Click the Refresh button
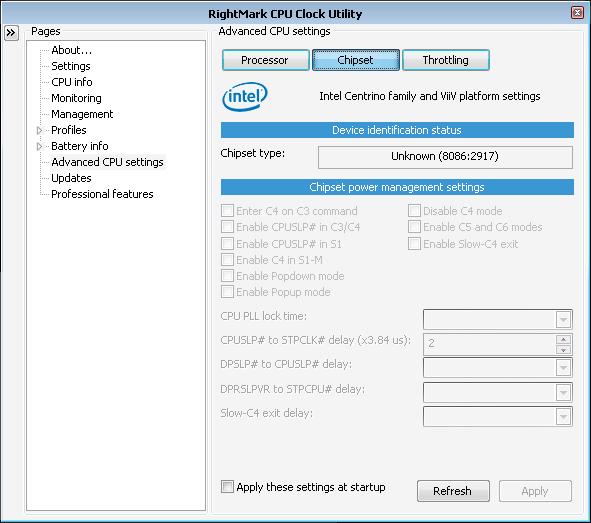This screenshot has width=591, height=523. 453,491
